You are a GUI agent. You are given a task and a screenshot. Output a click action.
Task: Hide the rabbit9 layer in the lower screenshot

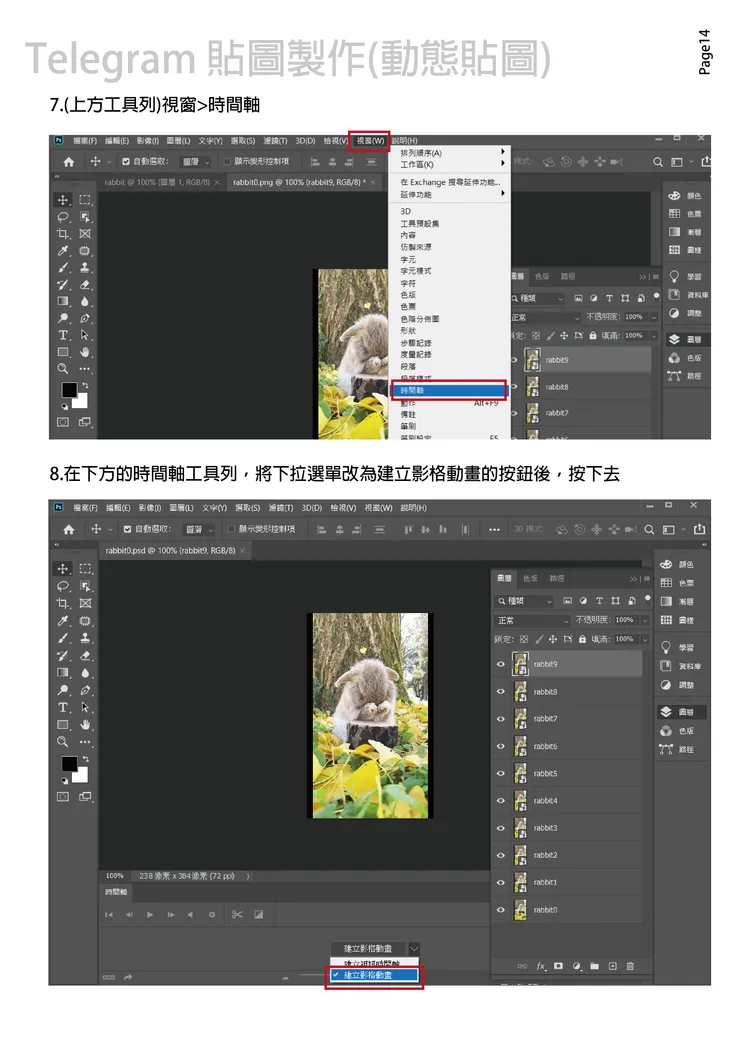pyautogui.click(x=500, y=664)
